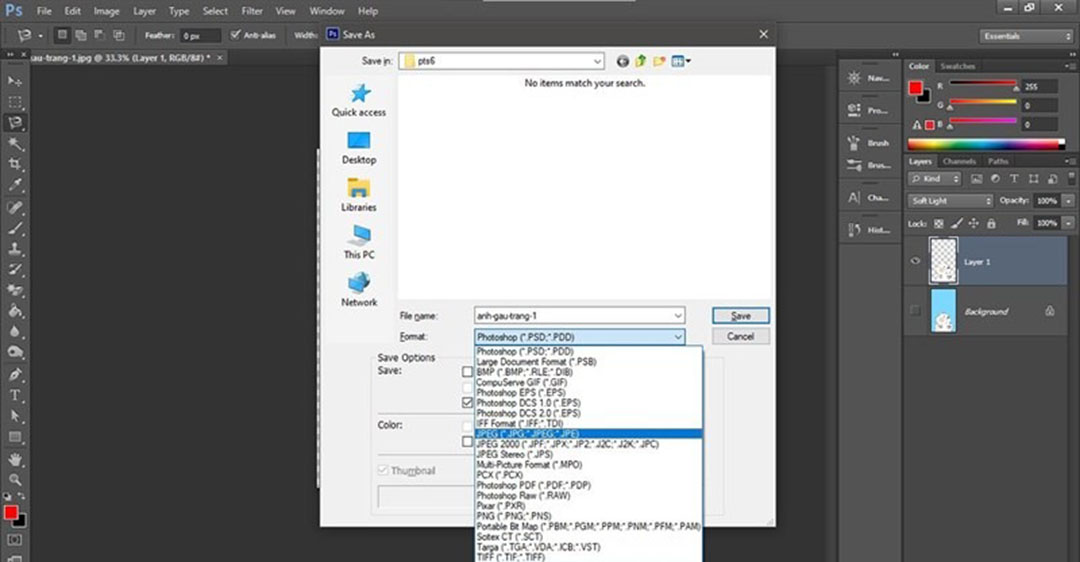The width and height of the screenshot is (1080, 562).
Task: Select the Crop tool
Action: click(x=14, y=164)
